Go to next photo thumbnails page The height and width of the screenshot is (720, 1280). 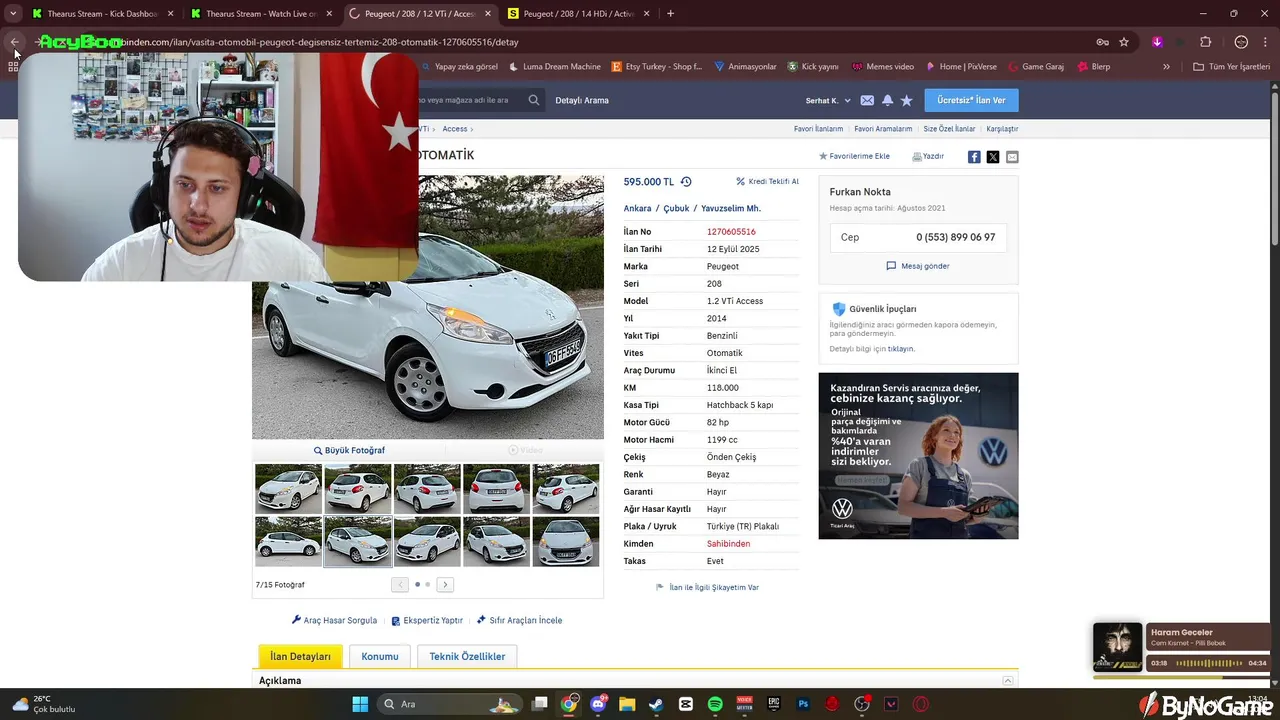tap(445, 584)
